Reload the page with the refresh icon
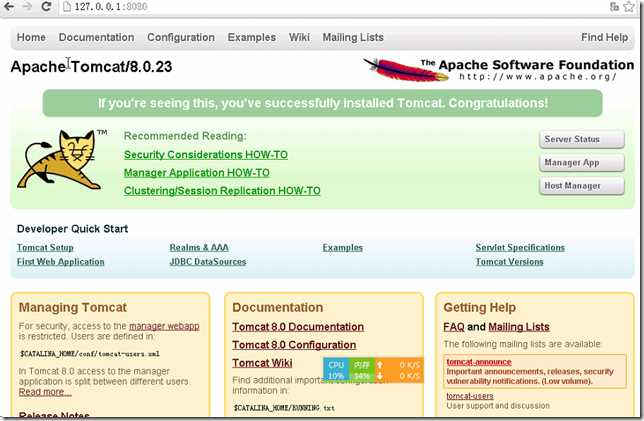Image resolution: width=644 pixels, height=421 pixels. (46, 7)
